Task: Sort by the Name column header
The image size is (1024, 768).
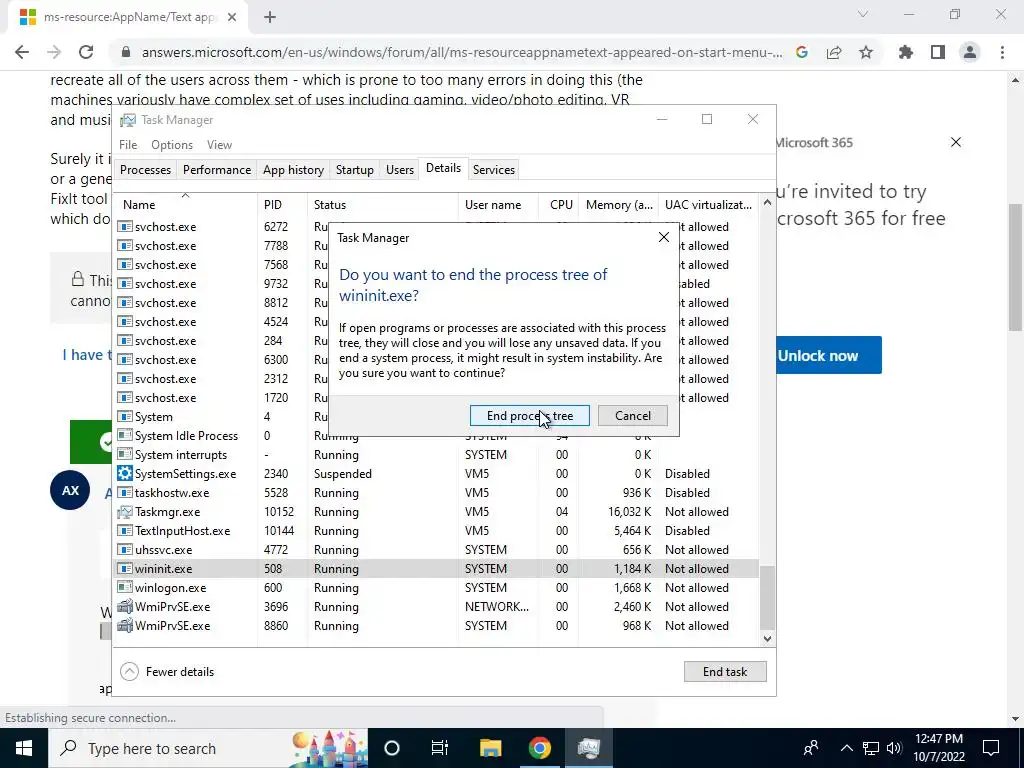Action: pyautogui.click(x=185, y=204)
